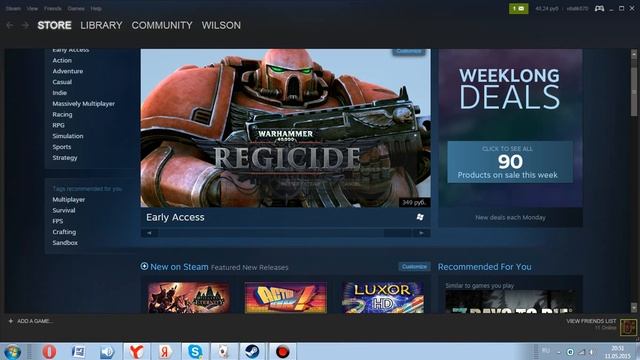This screenshot has width=640, height=360.
Task: Open the red Я Yandex taskbar icon
Action: pos(165,351)
